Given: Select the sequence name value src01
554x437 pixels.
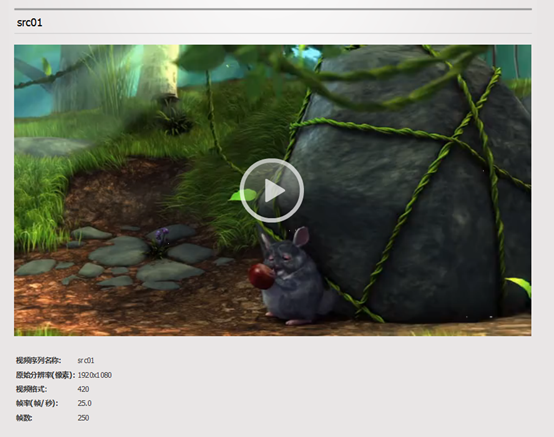Looking at the screenshot, I should click(86, 360).
